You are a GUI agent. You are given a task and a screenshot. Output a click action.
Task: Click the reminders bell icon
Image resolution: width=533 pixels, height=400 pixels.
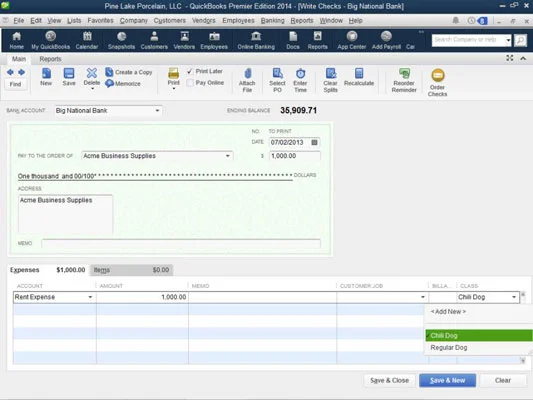click(456, 20)
